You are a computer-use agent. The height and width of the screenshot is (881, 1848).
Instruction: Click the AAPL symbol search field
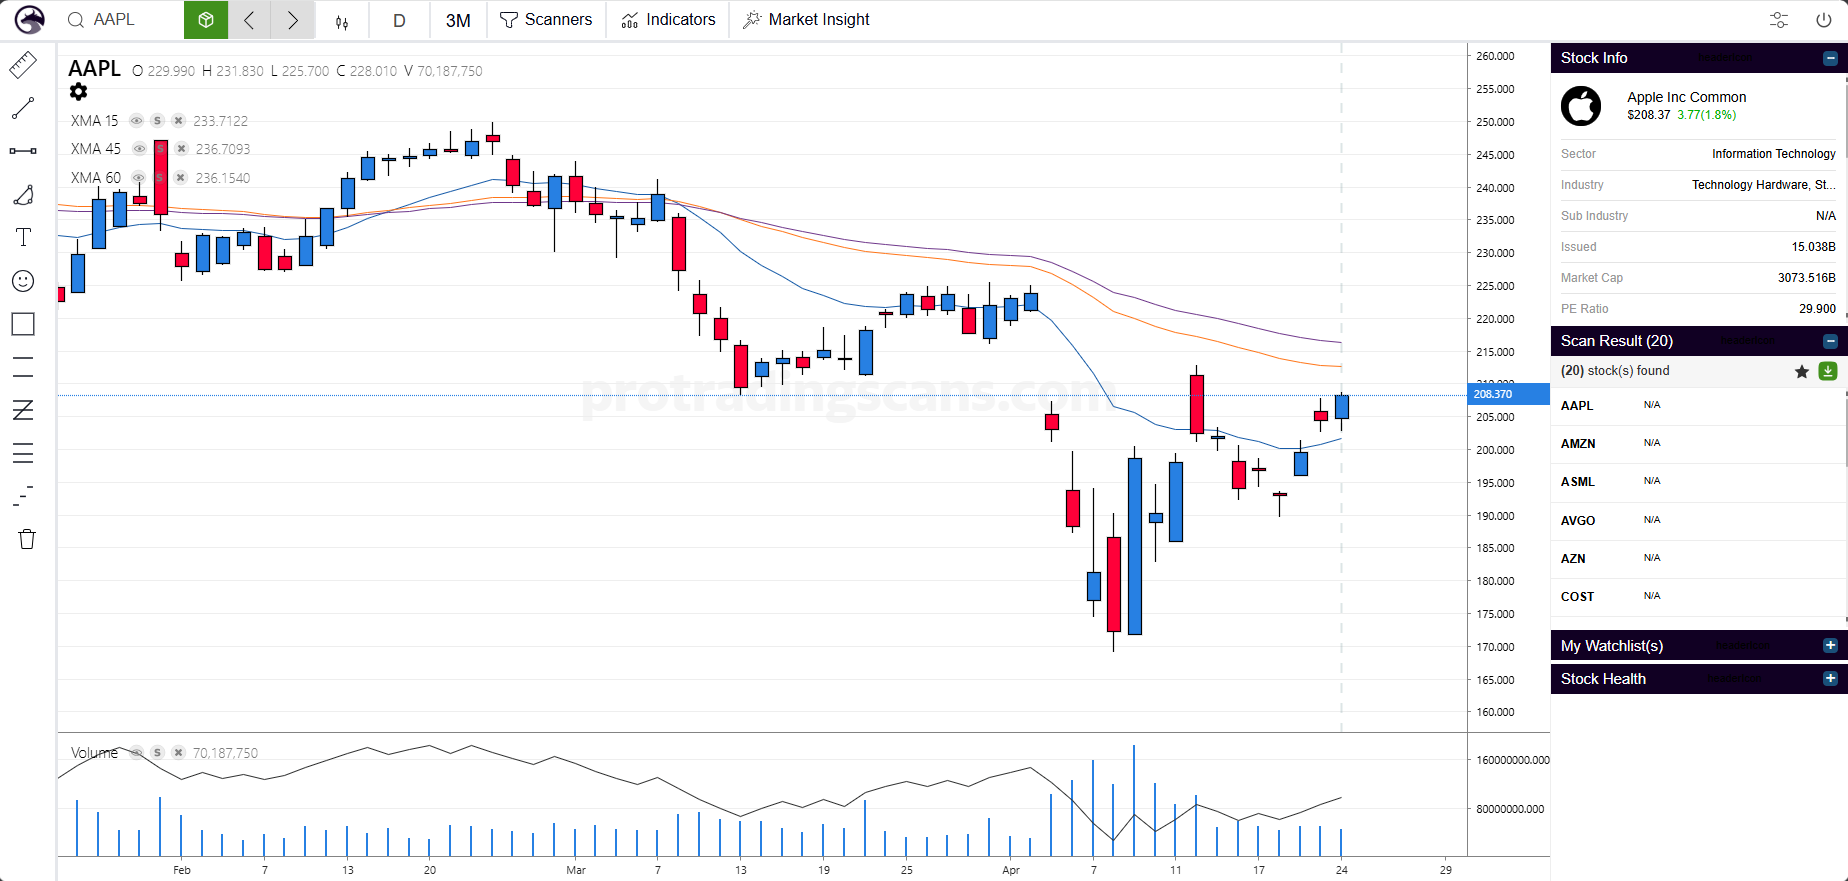[x=130, y=20]
